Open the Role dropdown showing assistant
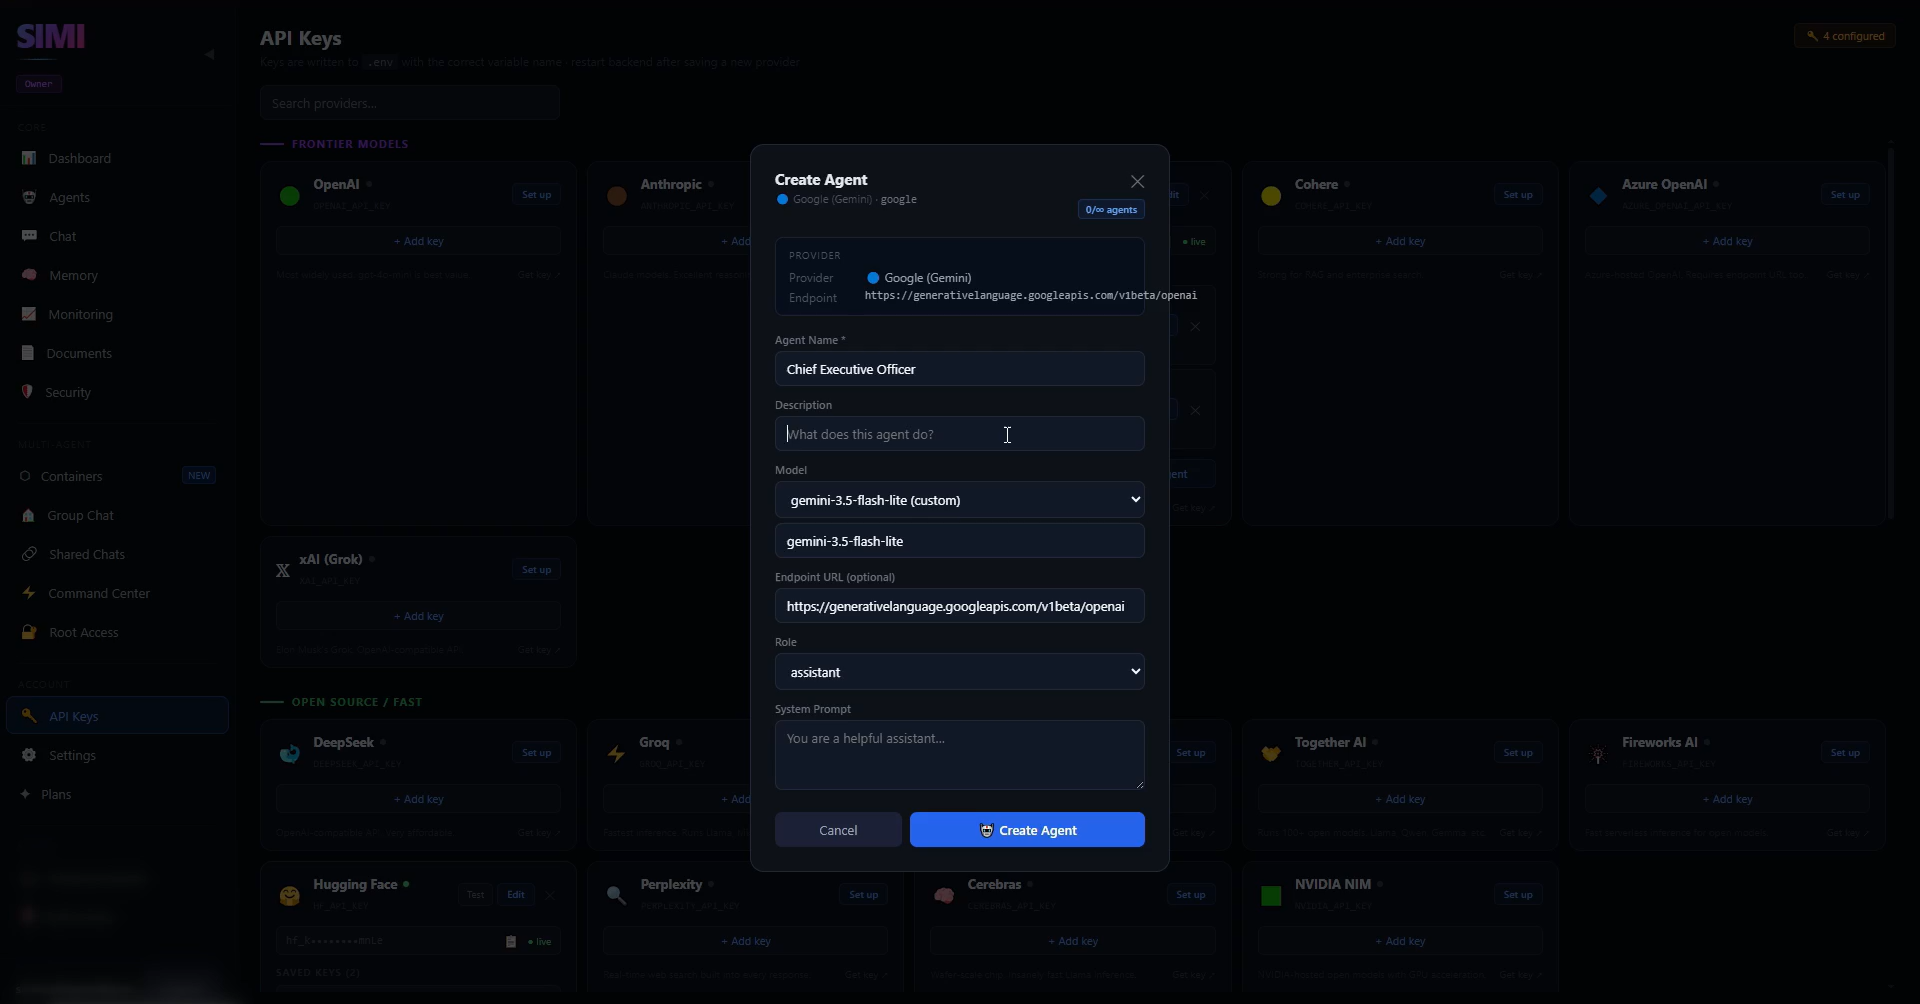The width and height of the screenshot is (1920, 1004). (x=959, y=672)
